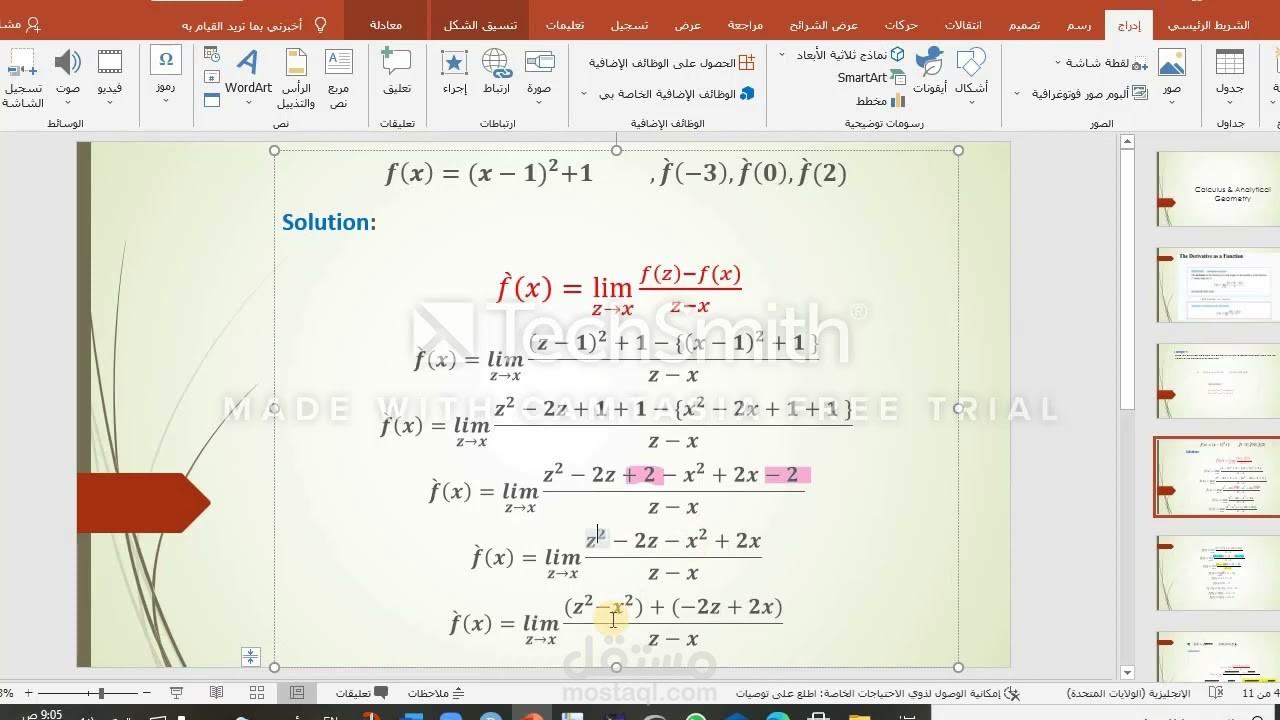The image size is (1280, 720).
Task: Insert a chart using مخطط
Action: (880, 101)
